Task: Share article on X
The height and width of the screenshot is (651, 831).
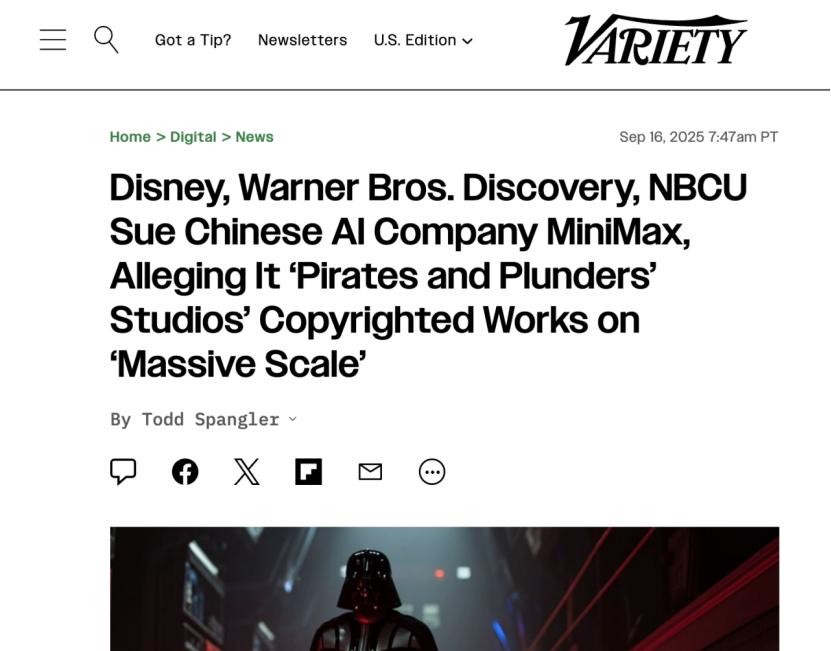Action: click(x=247, y=471)
